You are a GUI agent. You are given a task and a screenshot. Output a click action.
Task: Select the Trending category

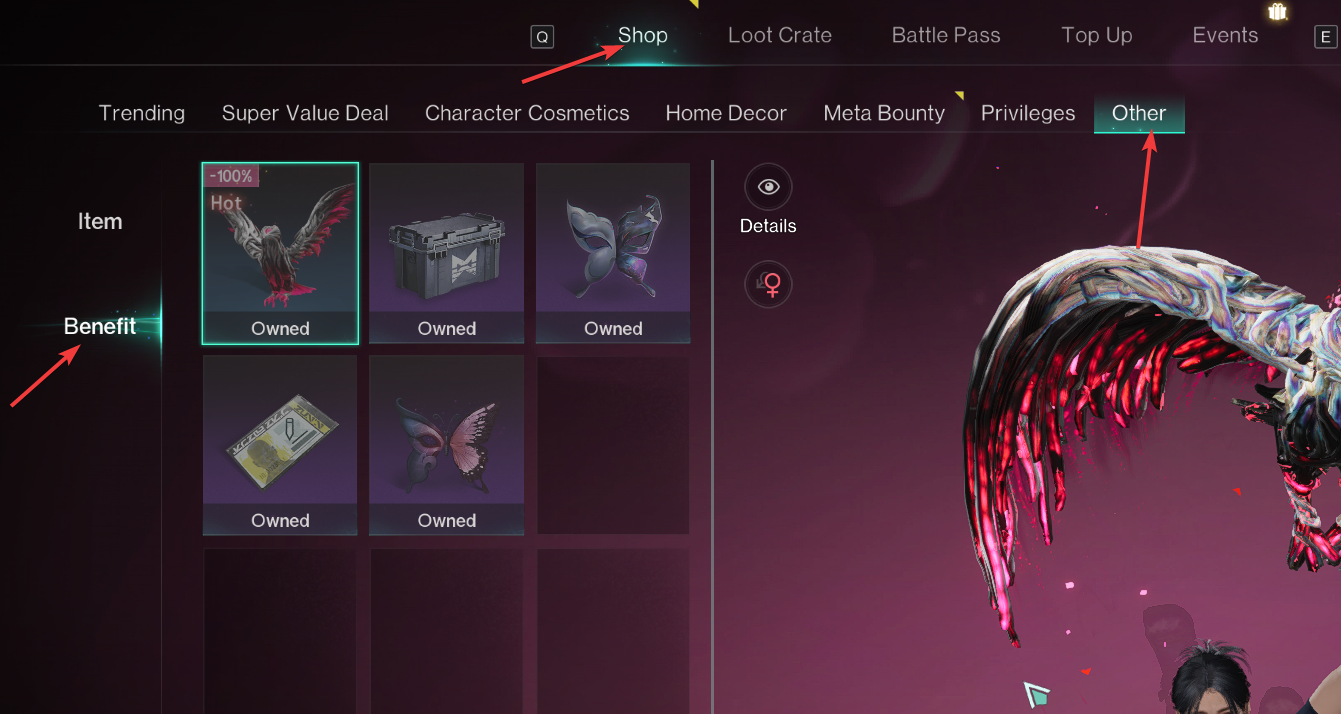[142, 113]
